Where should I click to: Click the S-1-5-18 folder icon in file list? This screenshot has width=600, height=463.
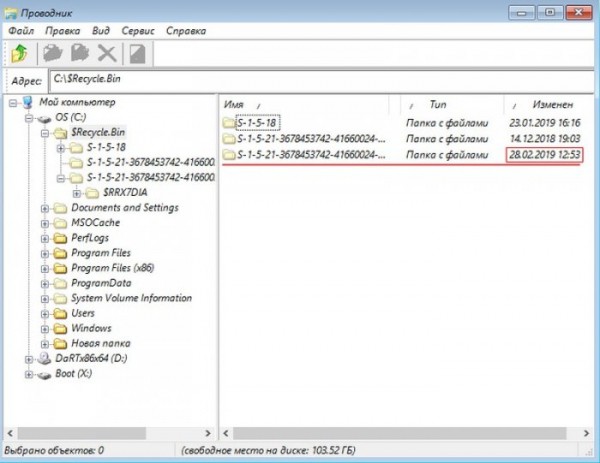pos(229,123)
